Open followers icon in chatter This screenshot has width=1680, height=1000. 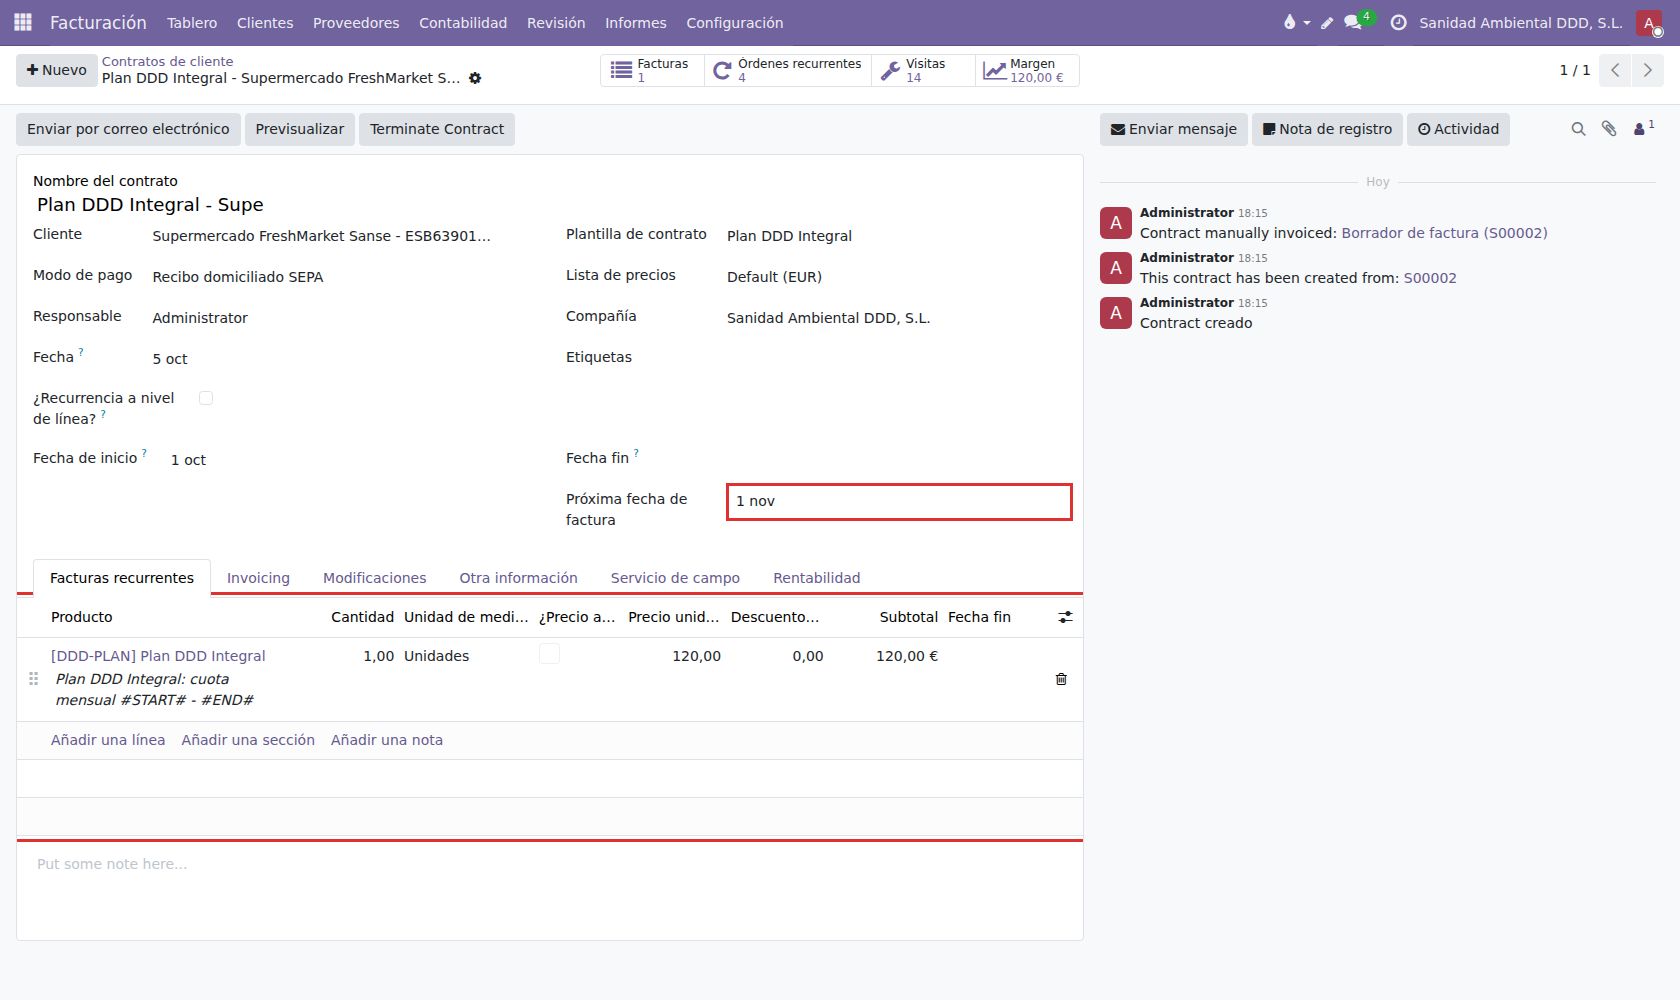(1643, 128)
